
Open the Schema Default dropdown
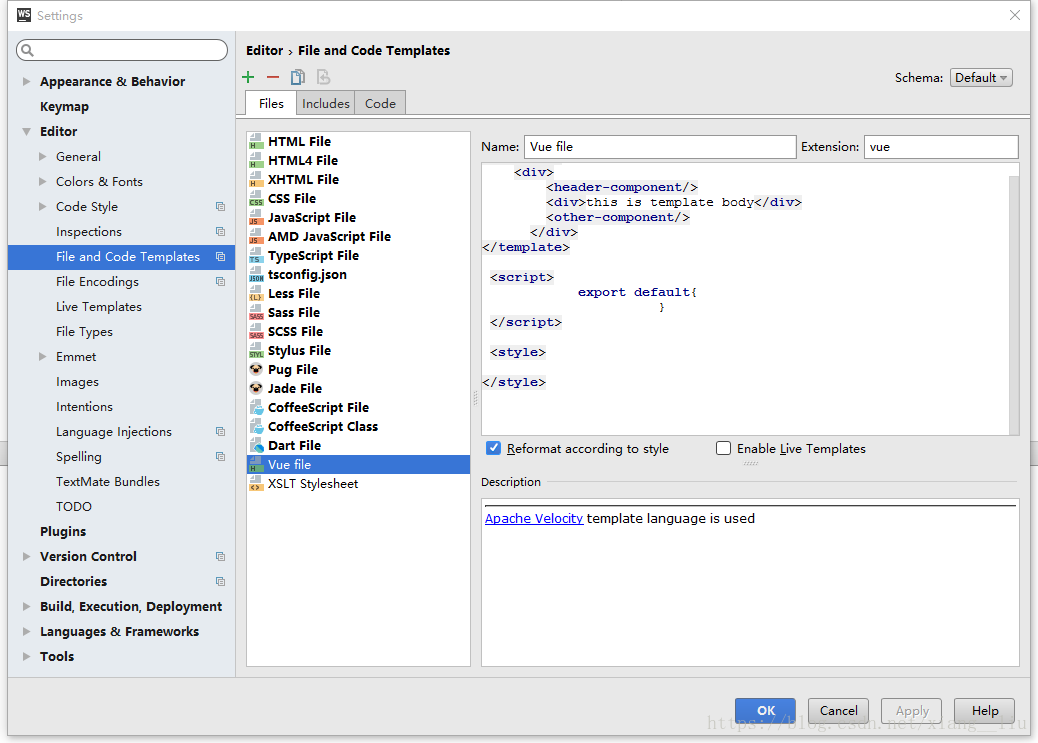981,77
